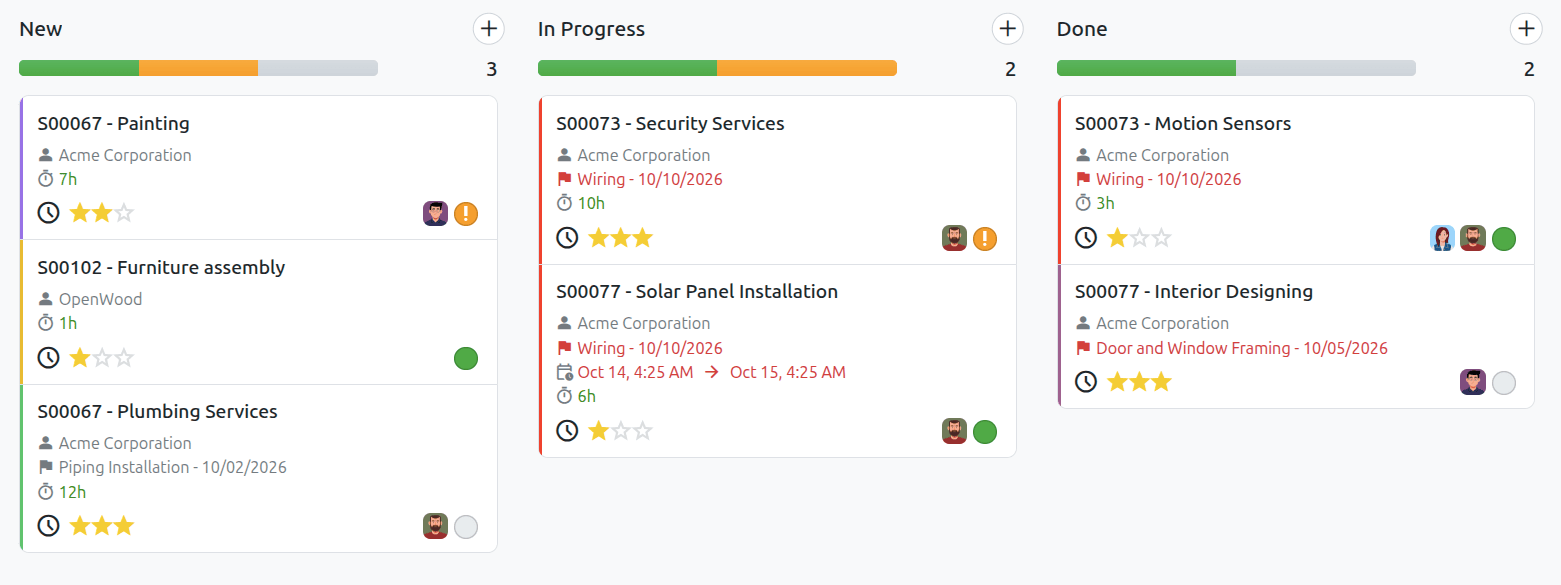Set third star priority on Painting card
The image size is (1561, 585).
pos(124,213)
